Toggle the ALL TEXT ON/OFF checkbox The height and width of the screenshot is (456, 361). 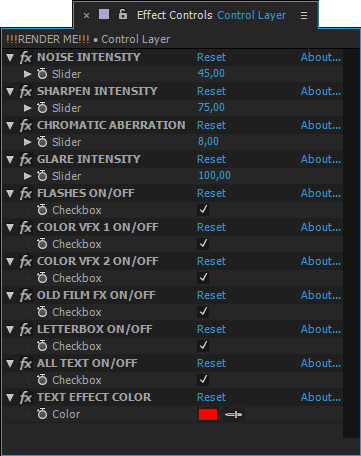coord(203,380)
